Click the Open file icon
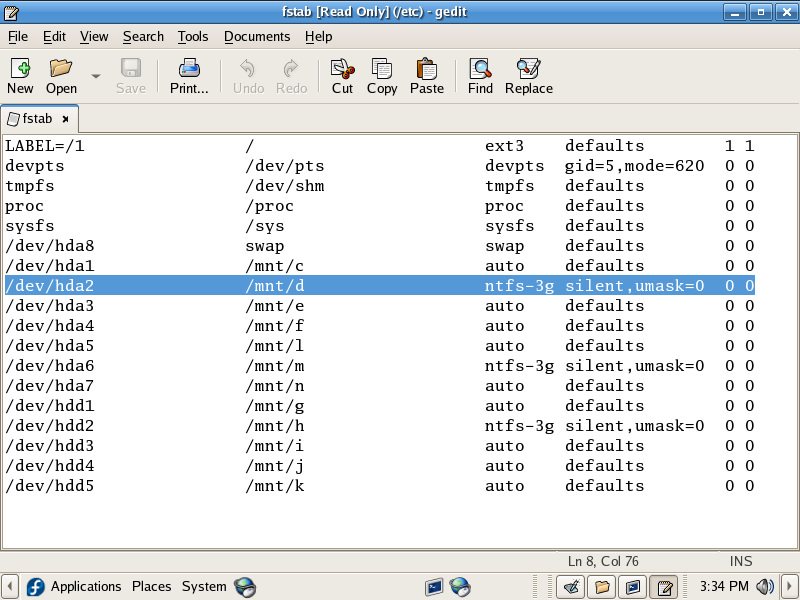Screen dimensions: 800x600 click(x=61, y=69)
